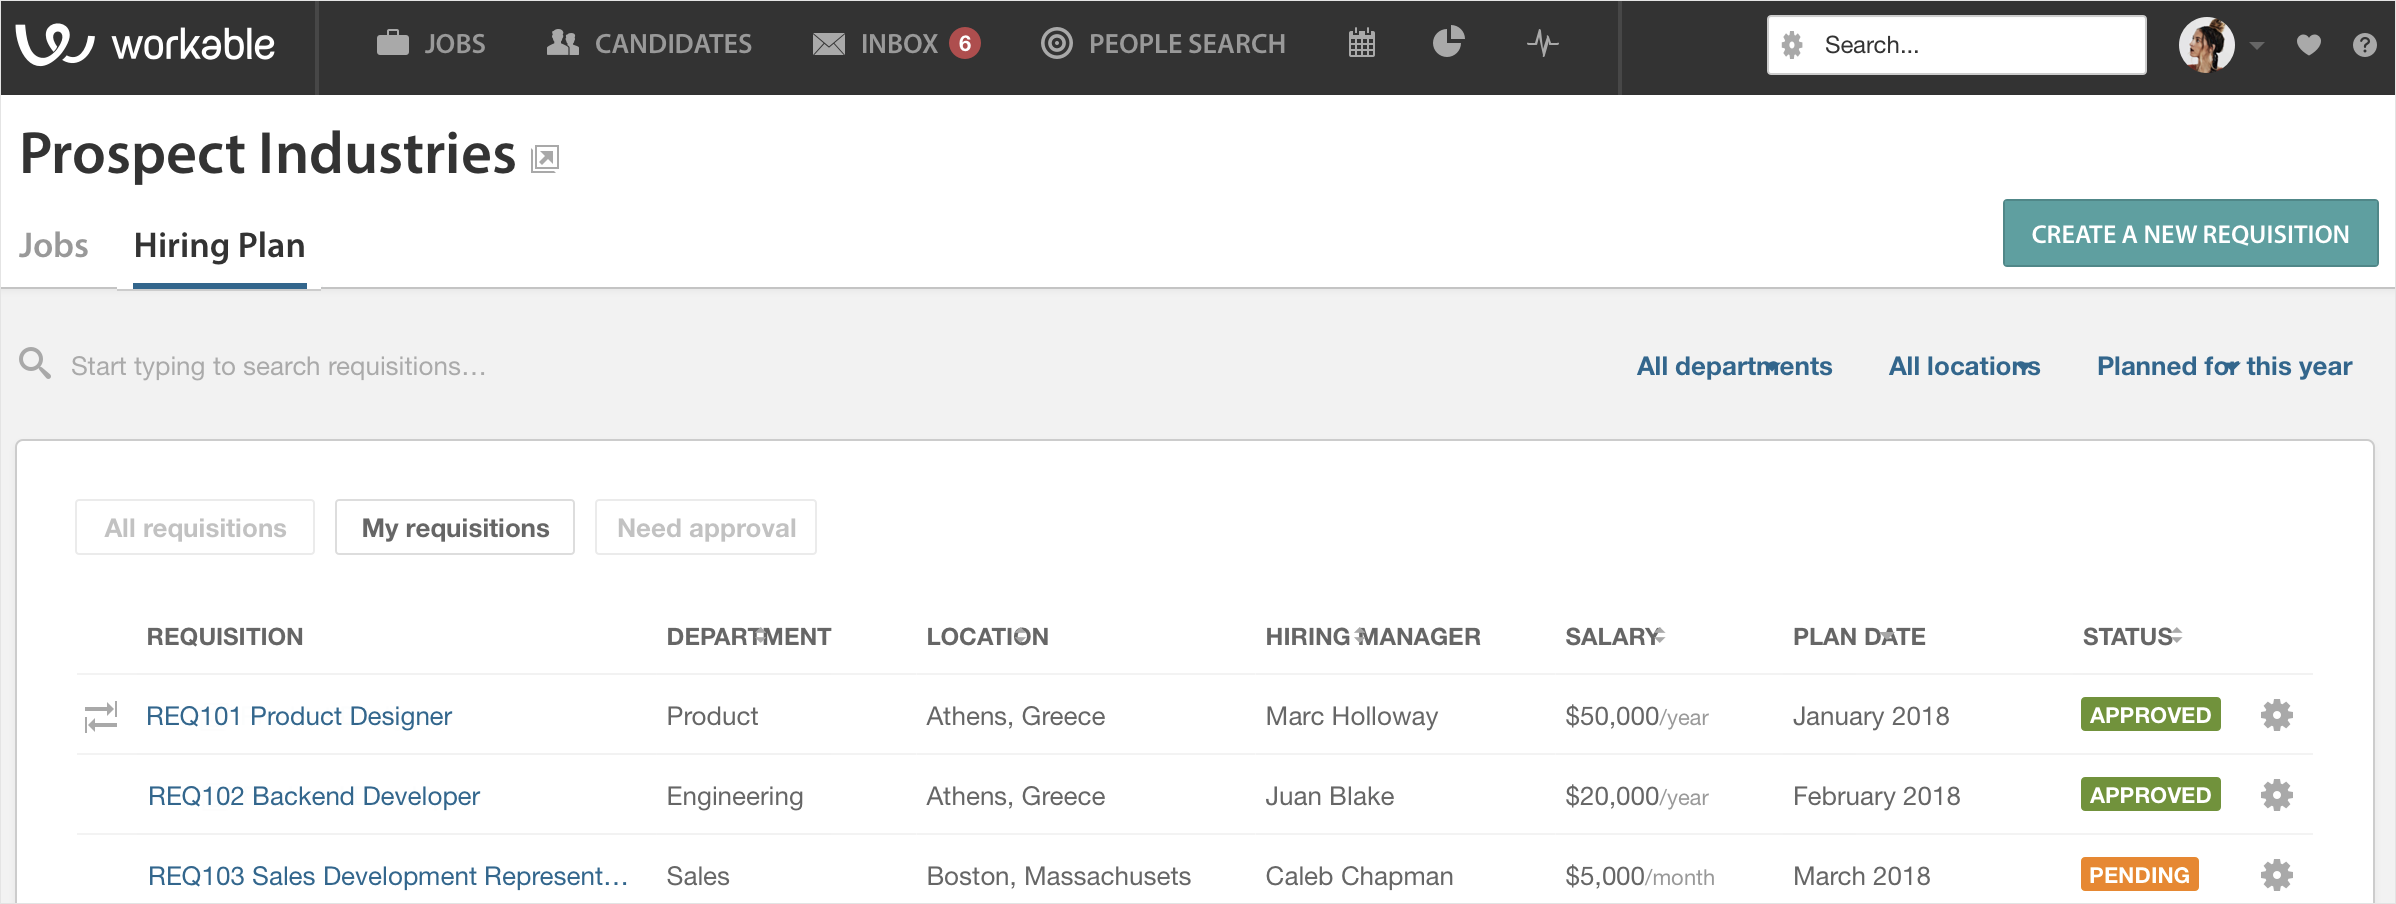The image size is (2396, 904).
Task: Click the APPROVED badge on REQ102 row
Action: click(x=2150, y=795)
